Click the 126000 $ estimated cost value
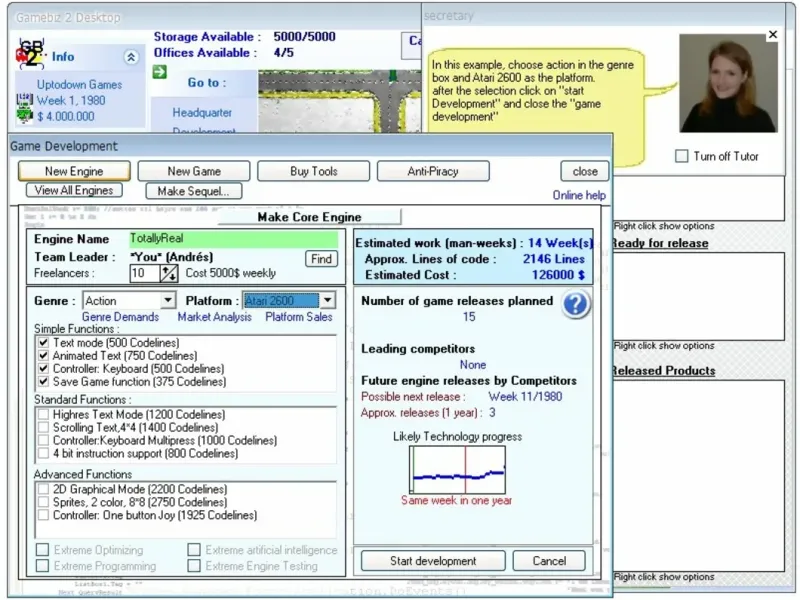The width and height of the screenshot is (800, 600). click(x=558, y=275)
